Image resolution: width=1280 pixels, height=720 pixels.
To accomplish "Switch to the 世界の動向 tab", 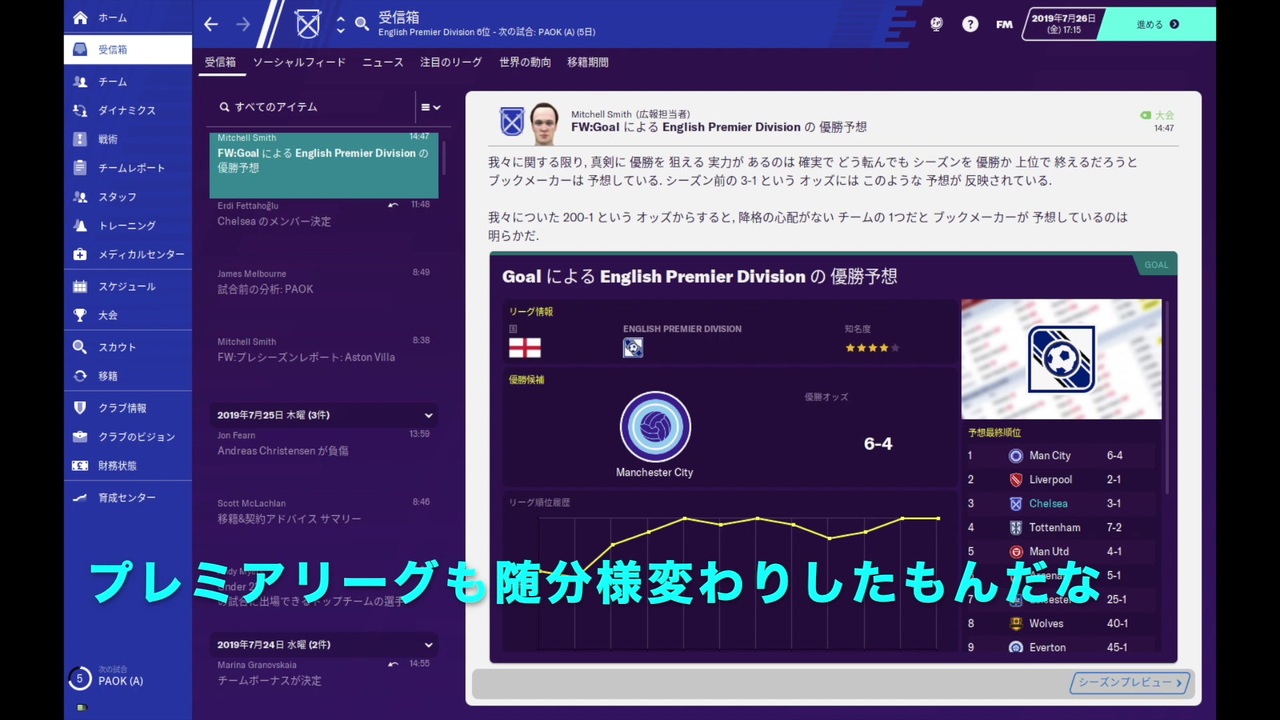I will [525, 62].
